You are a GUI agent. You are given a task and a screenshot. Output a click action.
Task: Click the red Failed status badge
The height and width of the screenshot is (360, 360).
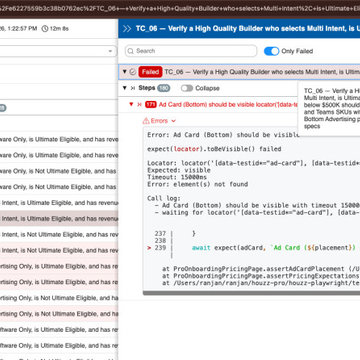150,72
